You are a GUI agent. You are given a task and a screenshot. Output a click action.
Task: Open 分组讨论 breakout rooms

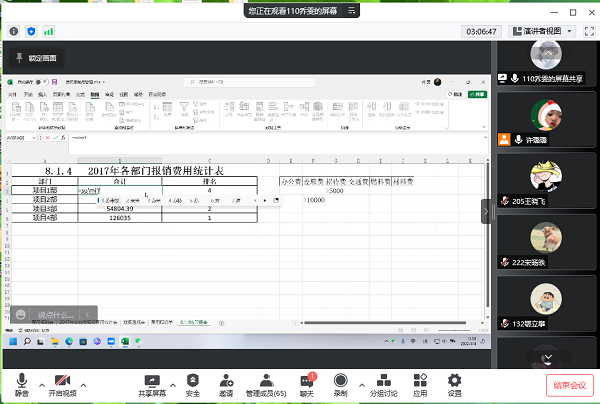(383, 382)
